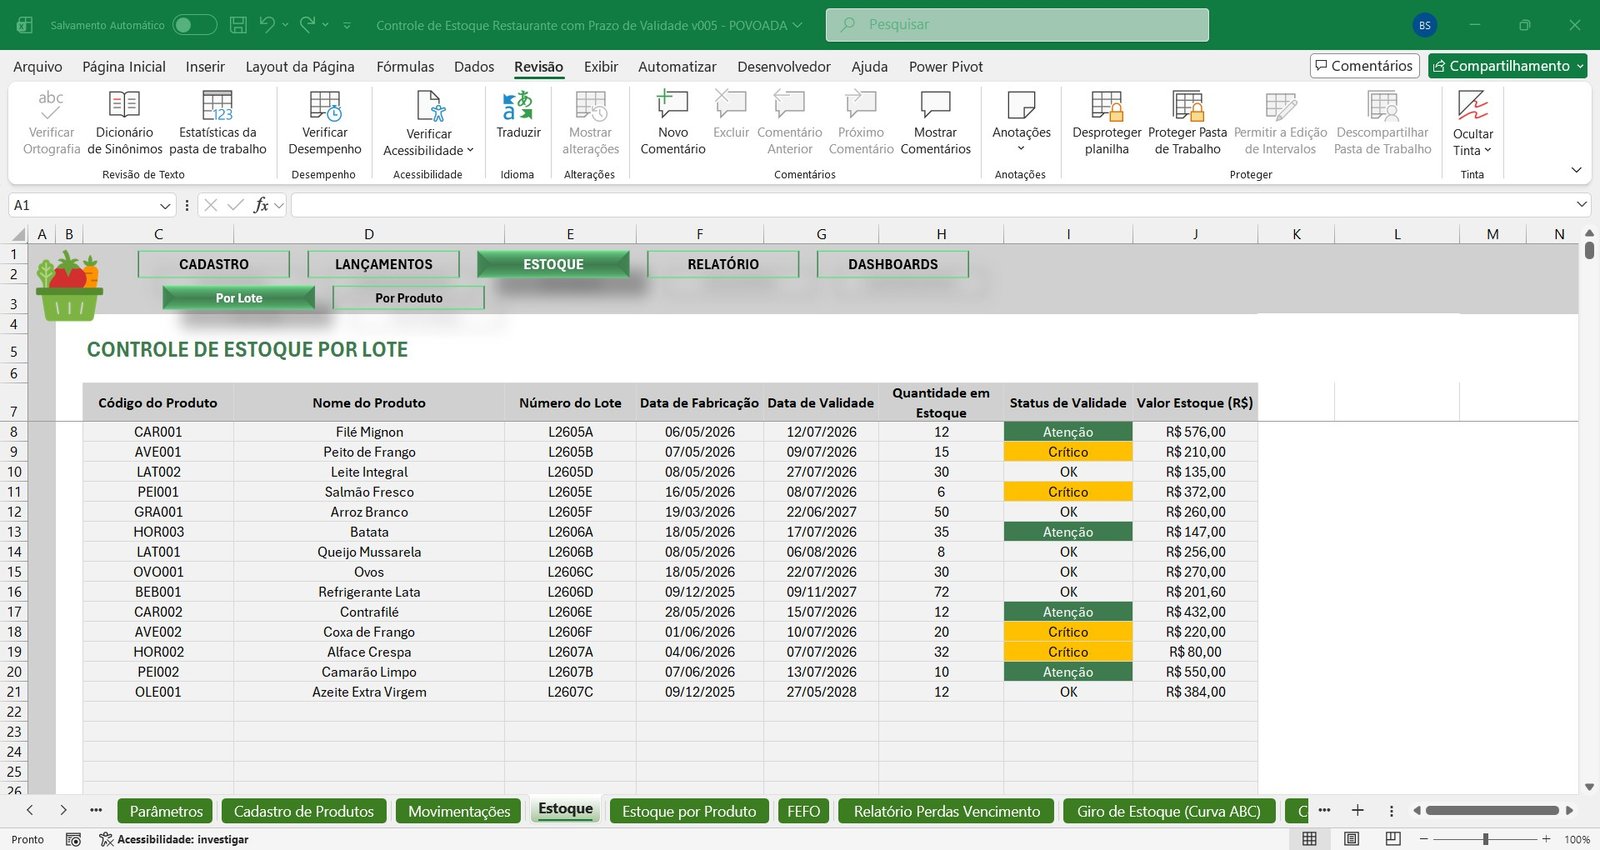Click Mostrar Comentários

coord(935,122)
